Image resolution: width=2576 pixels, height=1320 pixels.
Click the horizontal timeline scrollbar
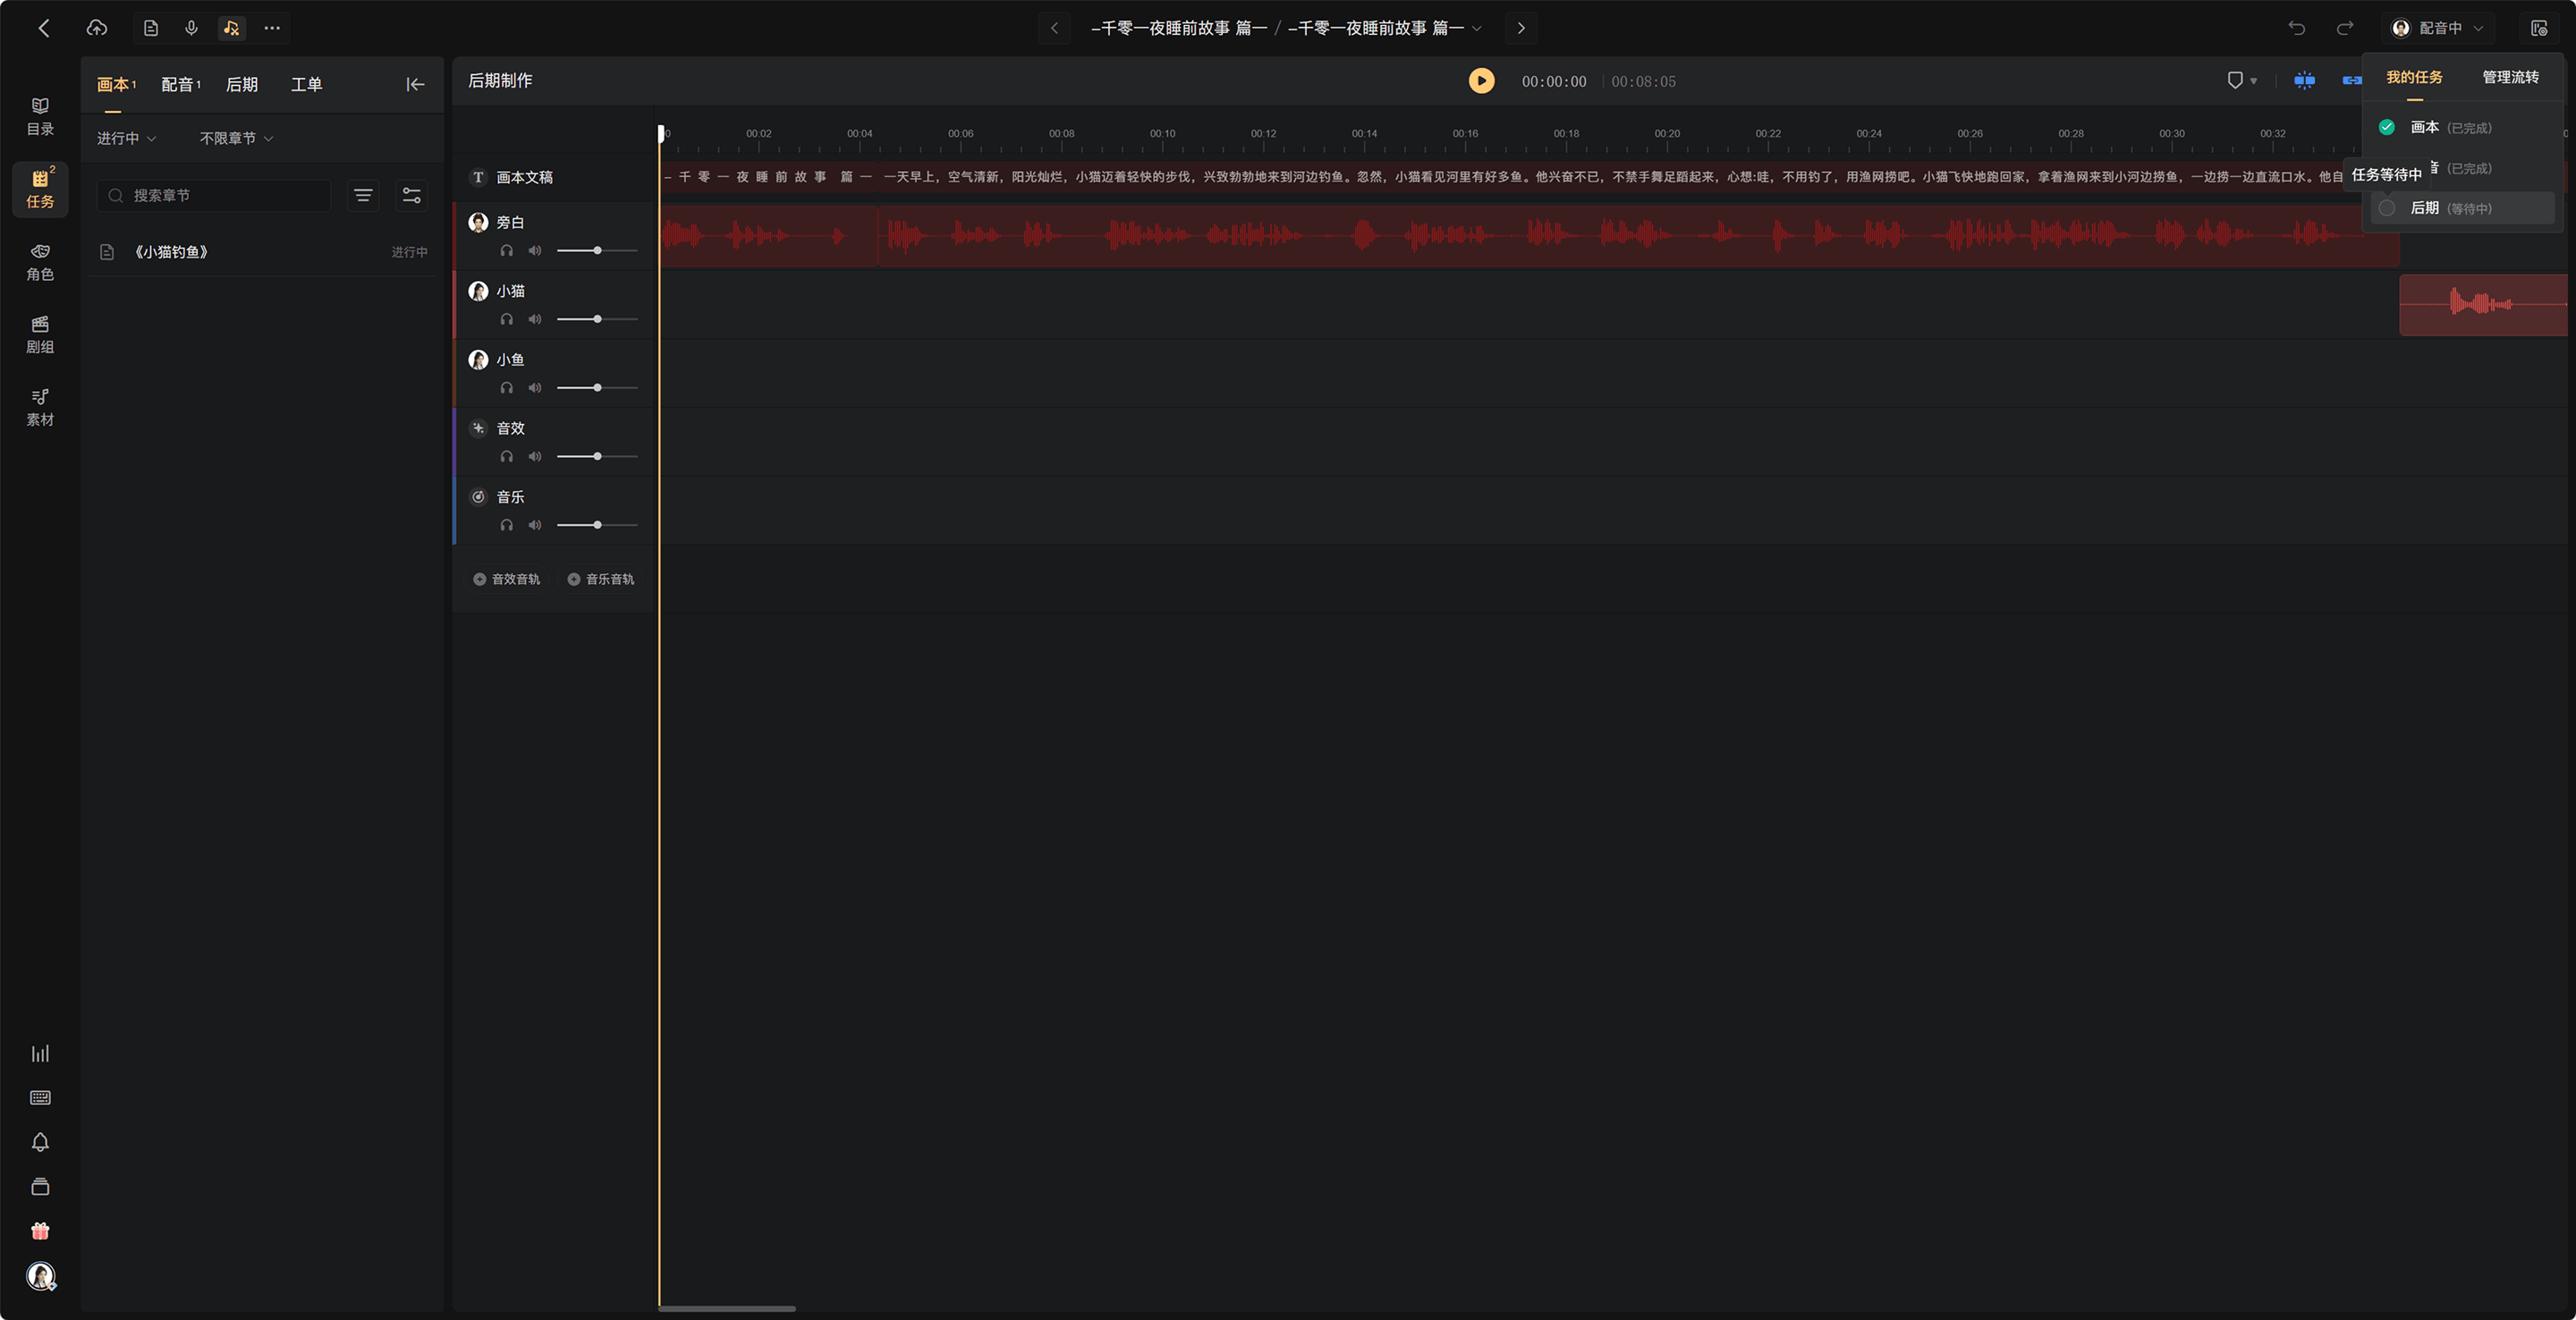[x=727, y=1308]
